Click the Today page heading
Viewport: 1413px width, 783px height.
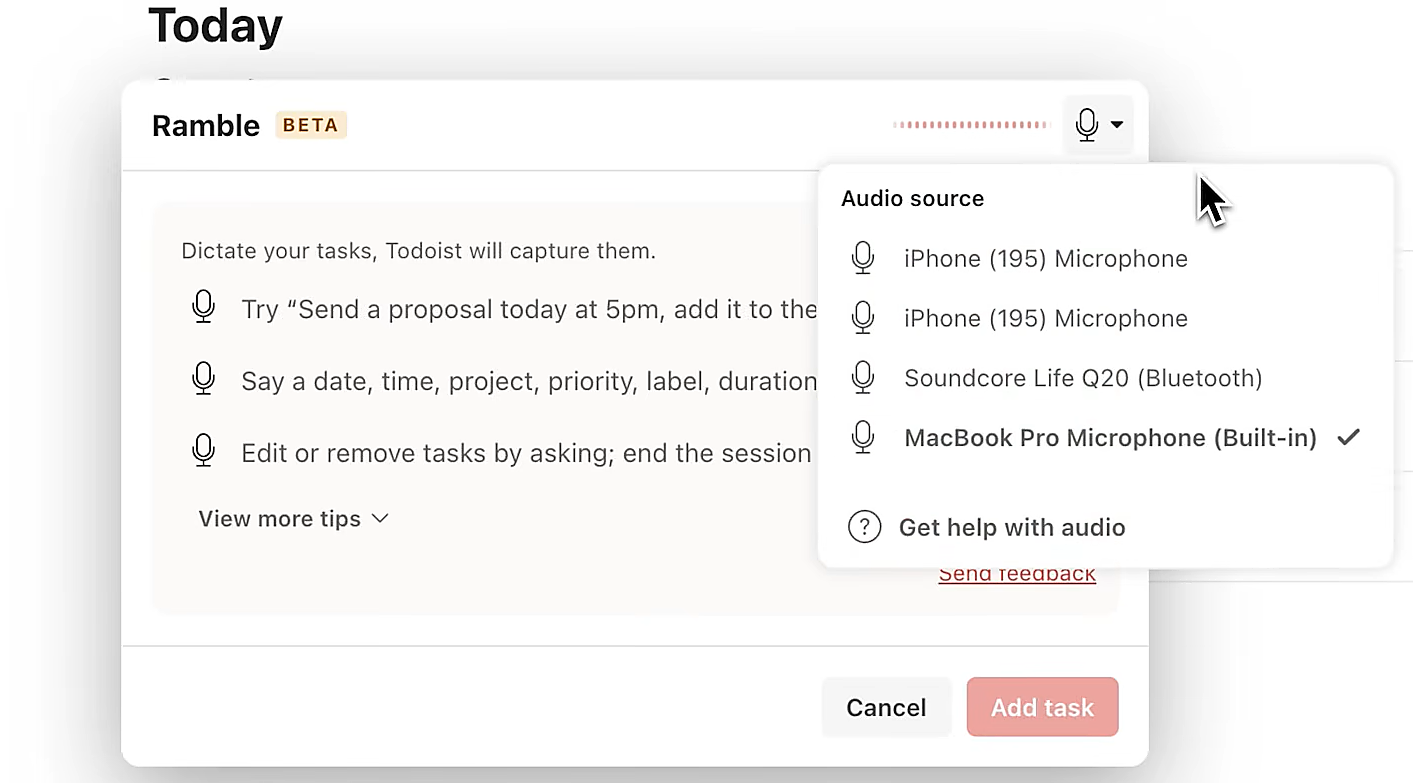coord(215,25)
